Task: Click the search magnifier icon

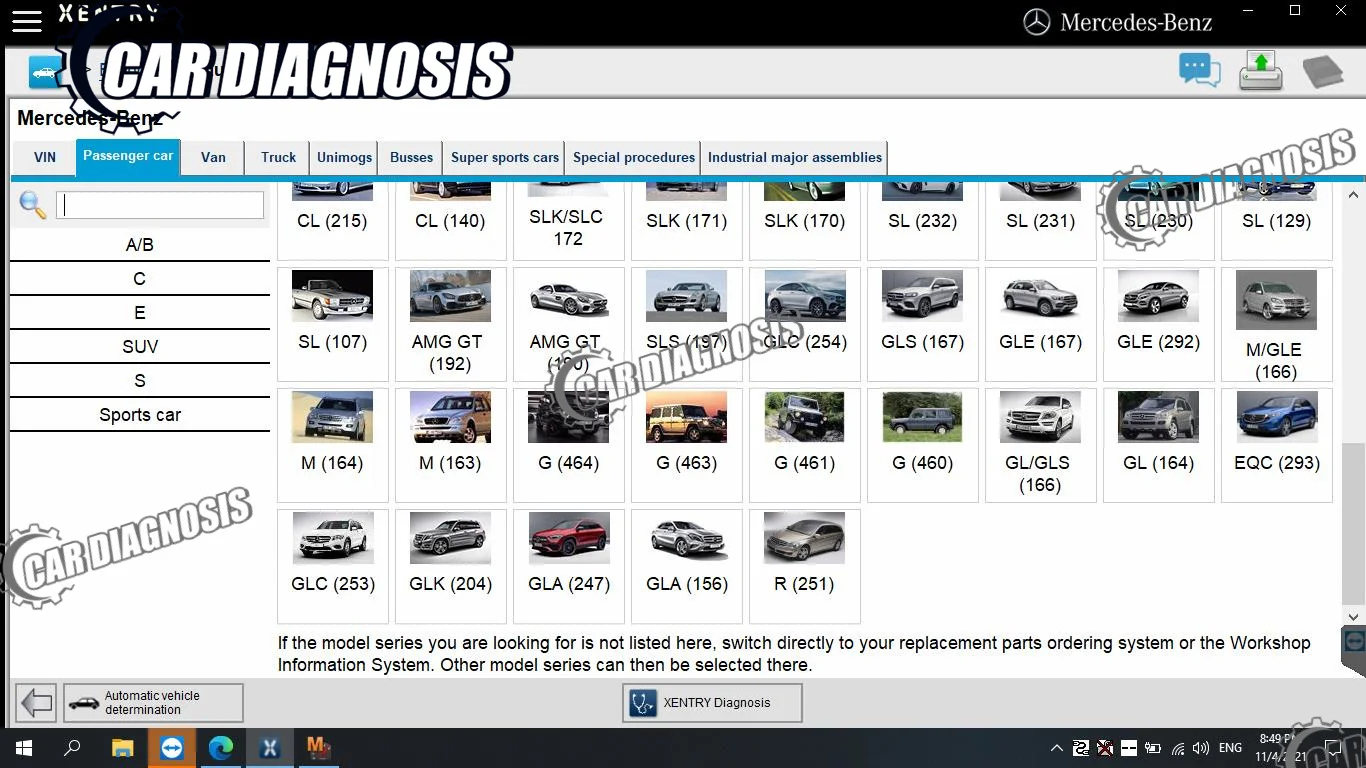Action: click(33, 205)
